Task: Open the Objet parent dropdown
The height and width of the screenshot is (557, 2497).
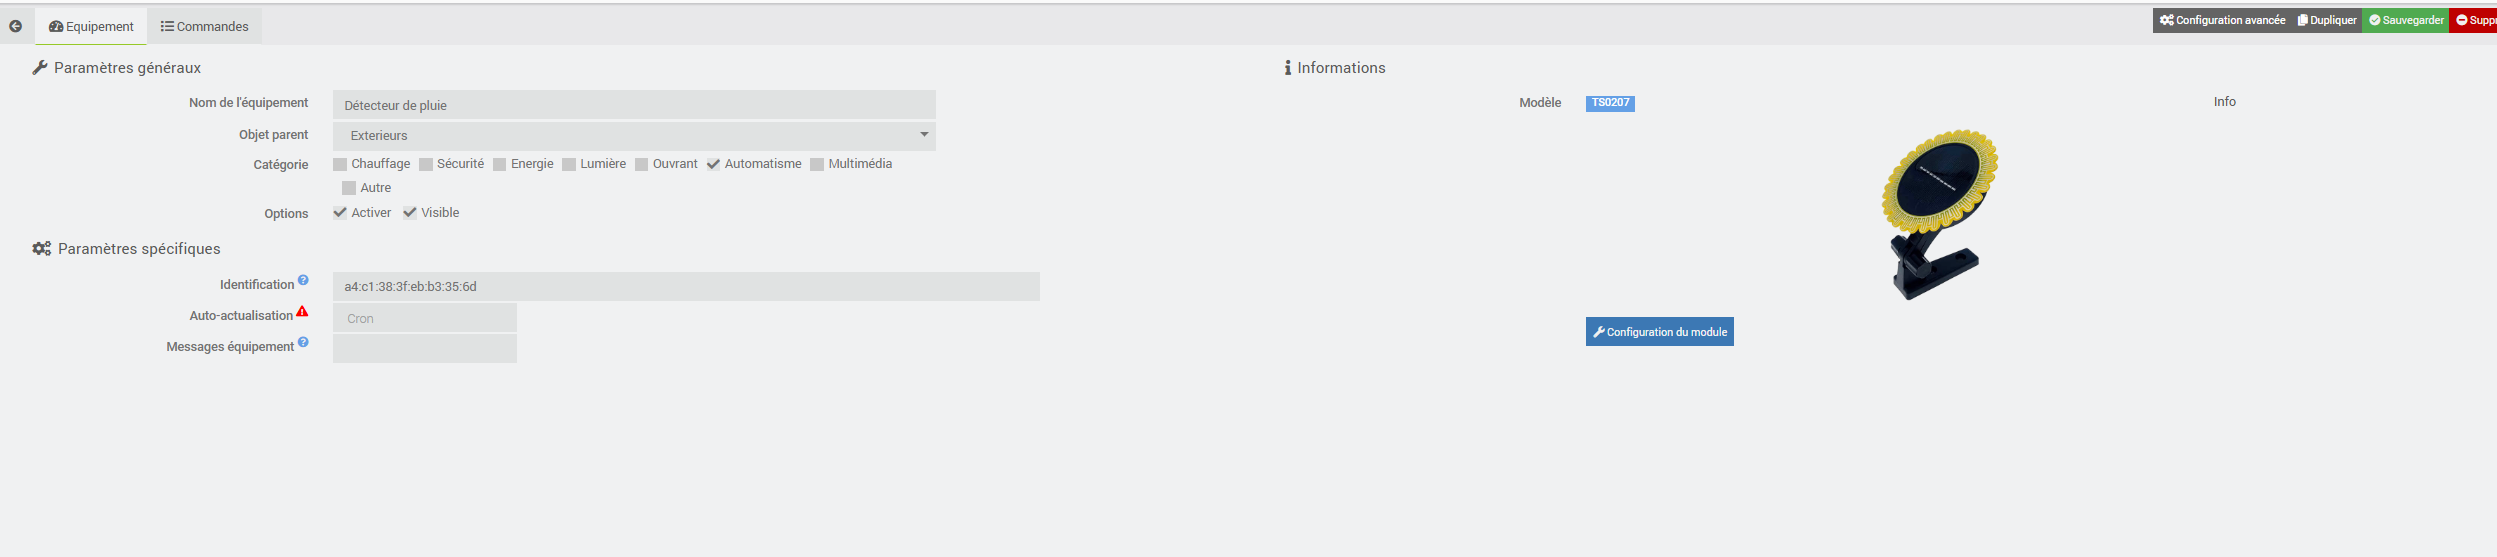Action: (x=634, y=136)
